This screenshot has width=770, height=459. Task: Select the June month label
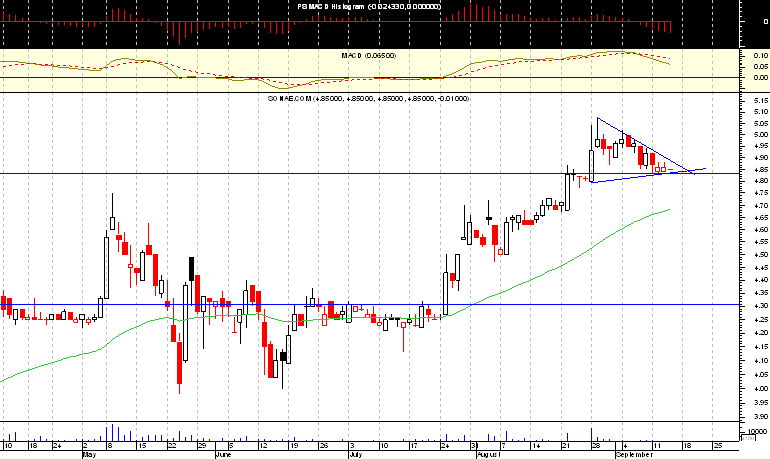point(223,455)
